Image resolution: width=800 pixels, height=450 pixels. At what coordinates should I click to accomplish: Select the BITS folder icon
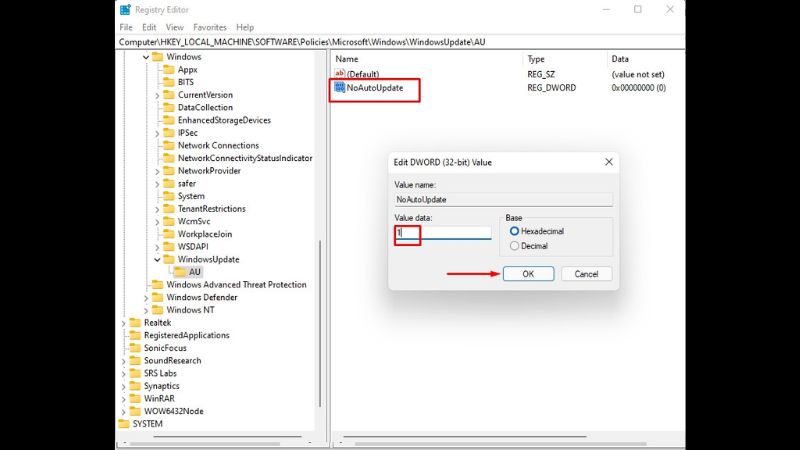click(x=169, y=82)
